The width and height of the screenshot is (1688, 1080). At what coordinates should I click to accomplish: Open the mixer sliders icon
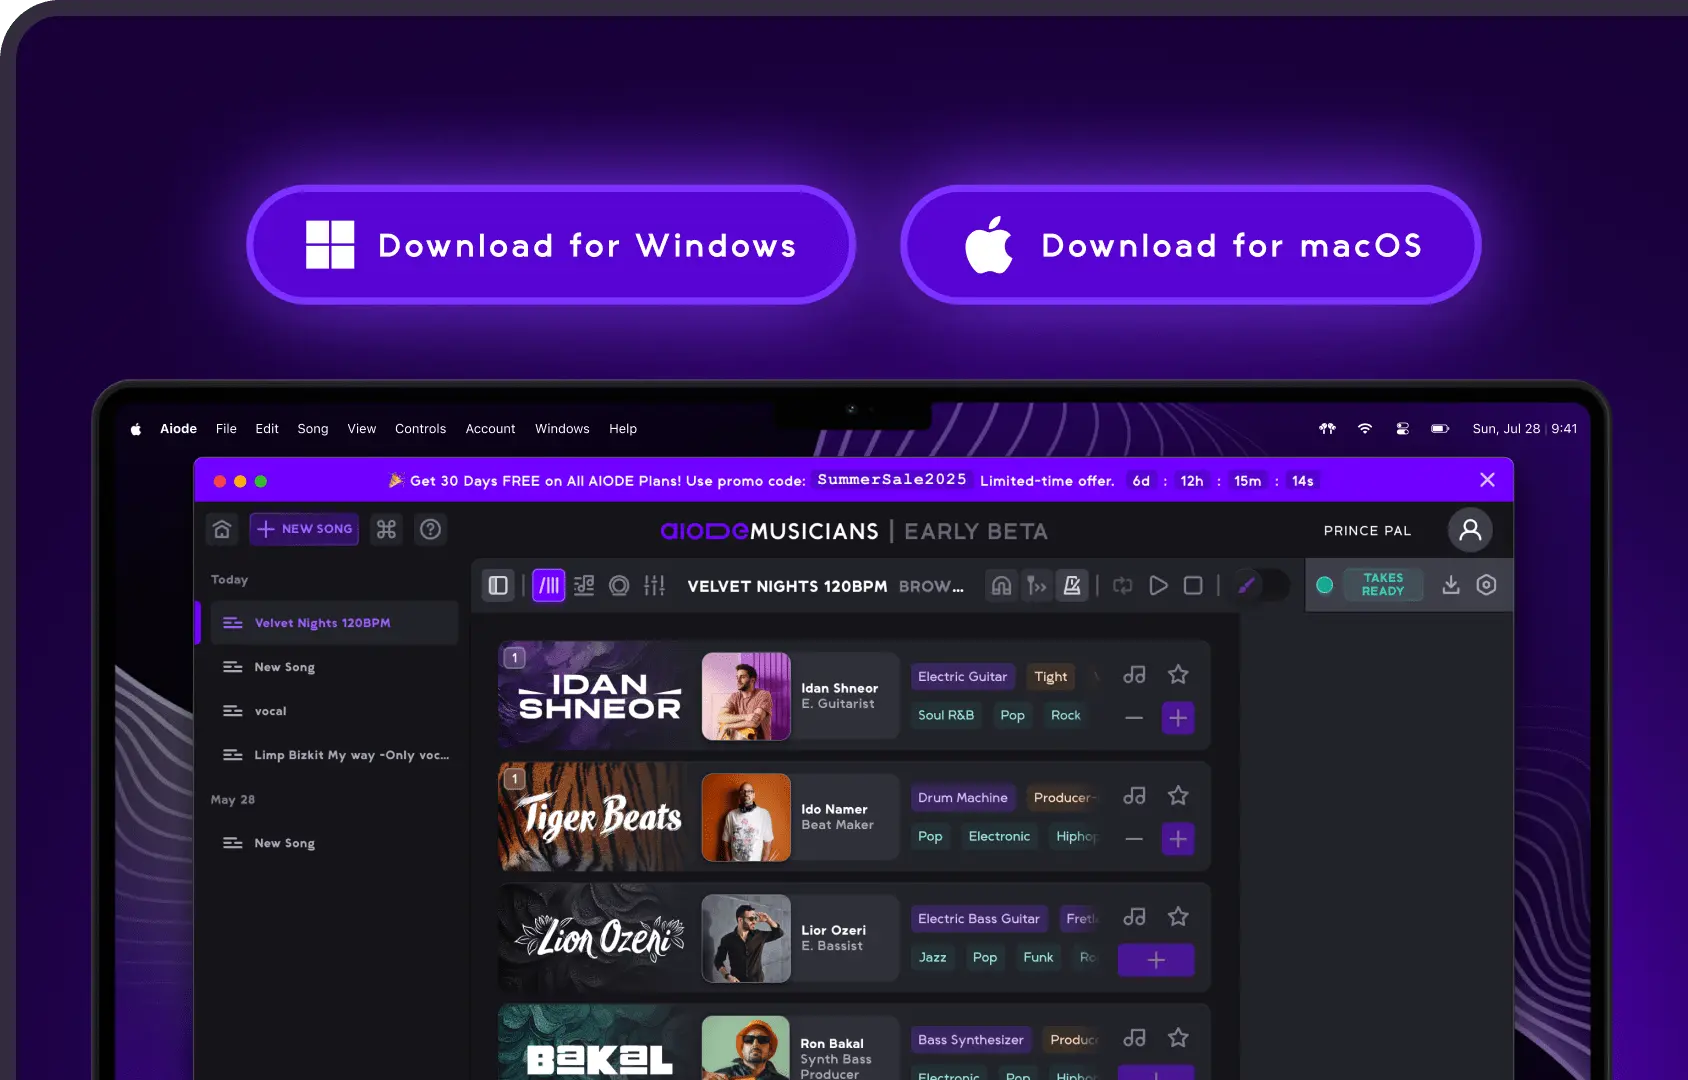coord(654,585)
